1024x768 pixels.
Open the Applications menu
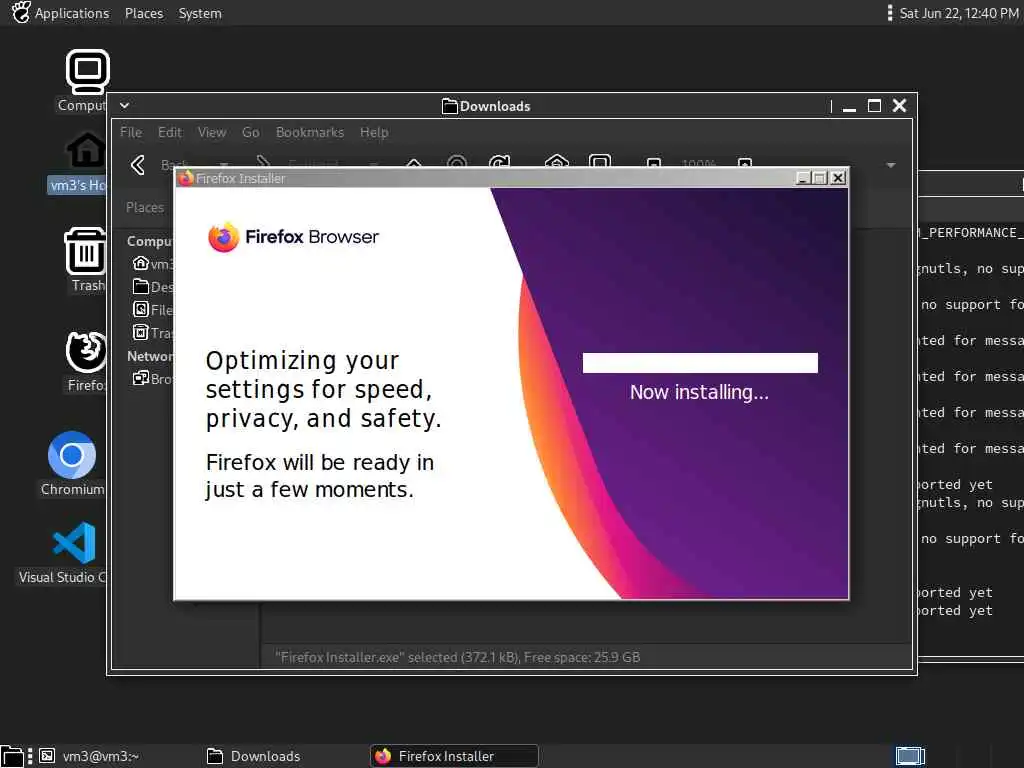pos(72,13)
